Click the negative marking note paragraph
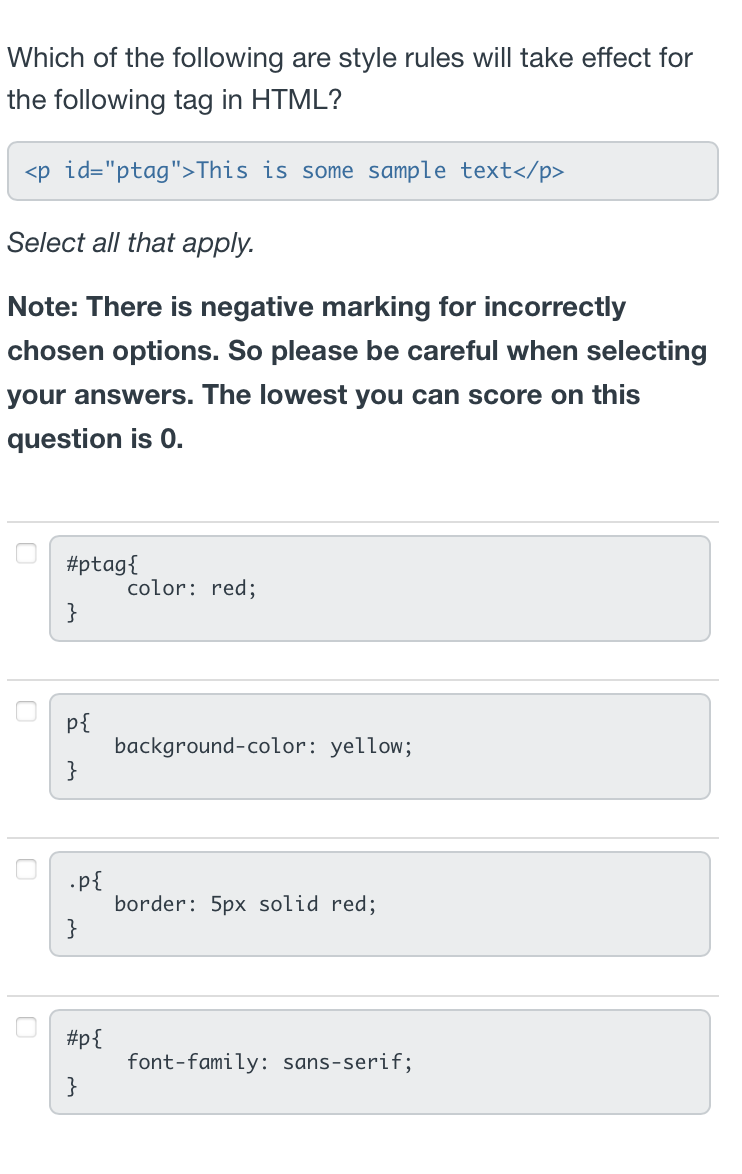 tap(356, 372)
